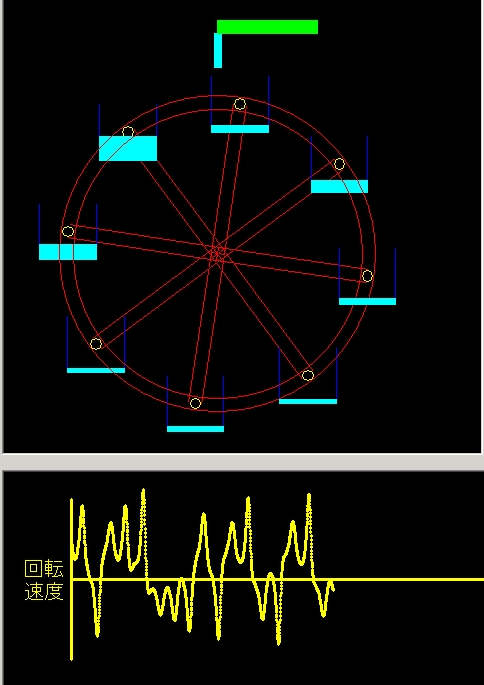The image size is (484, 685).
Task: Select the half-filled bucket on wheel's far left
Action: click(68, 232)
